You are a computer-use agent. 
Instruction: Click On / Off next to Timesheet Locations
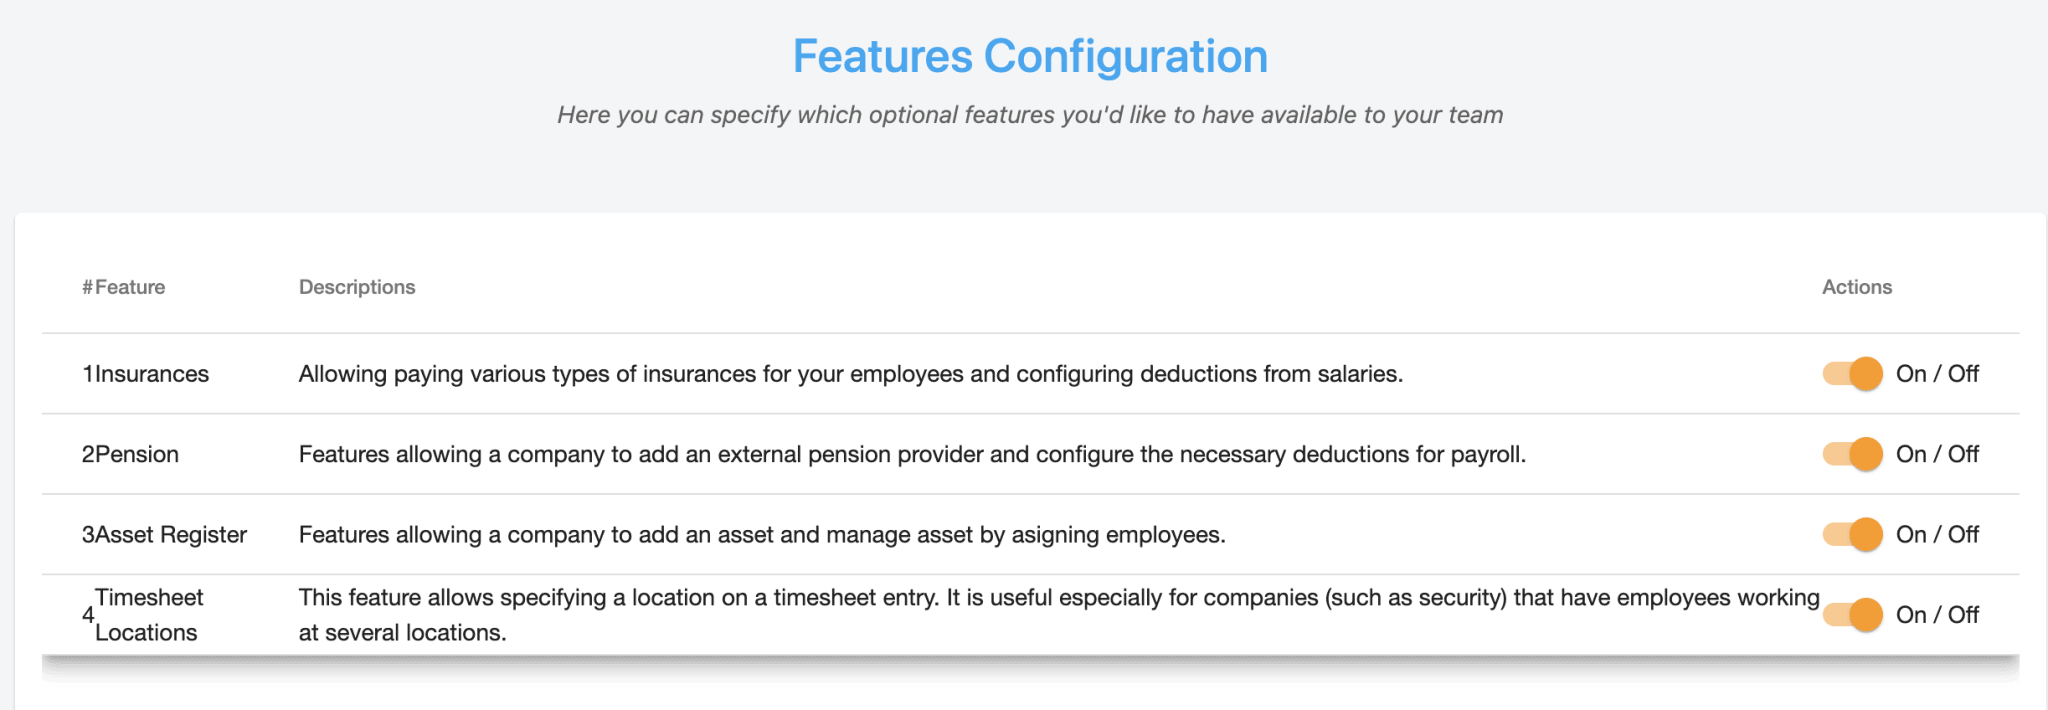coord(1938,615)
